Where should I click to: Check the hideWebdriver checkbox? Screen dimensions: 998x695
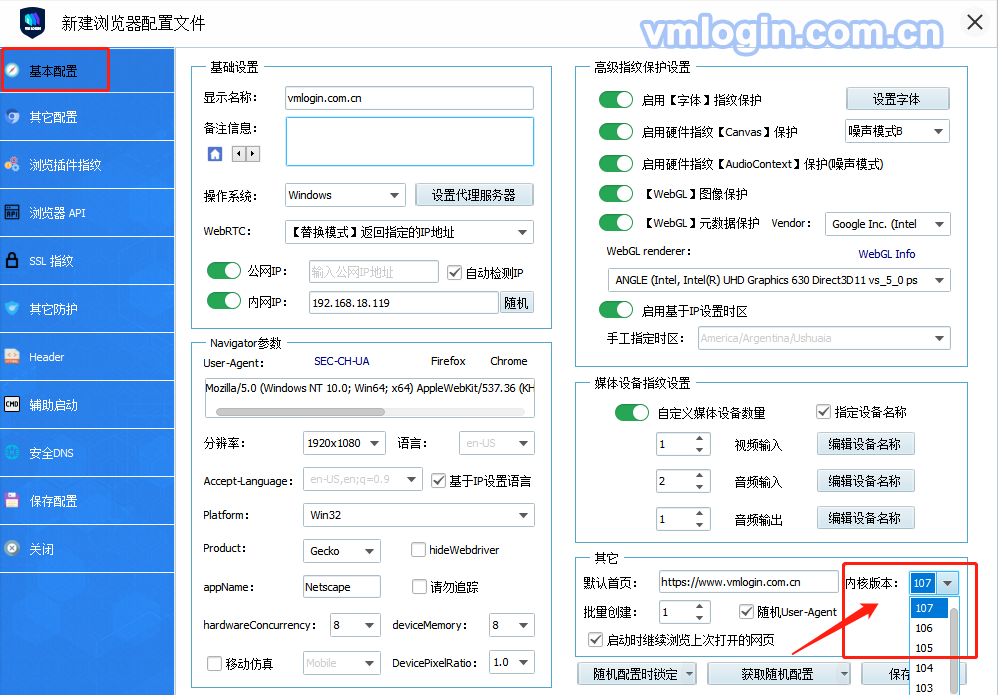point(418,549)
